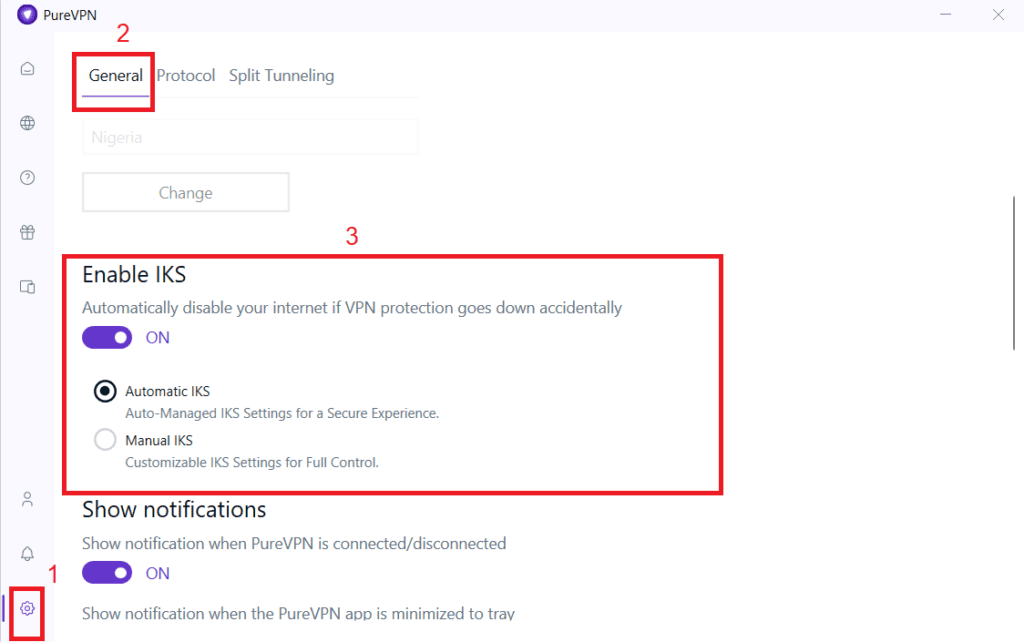Click the PureVPN logo icon
The height and width of the screenshot is (642, 1024).
(27, 14)
